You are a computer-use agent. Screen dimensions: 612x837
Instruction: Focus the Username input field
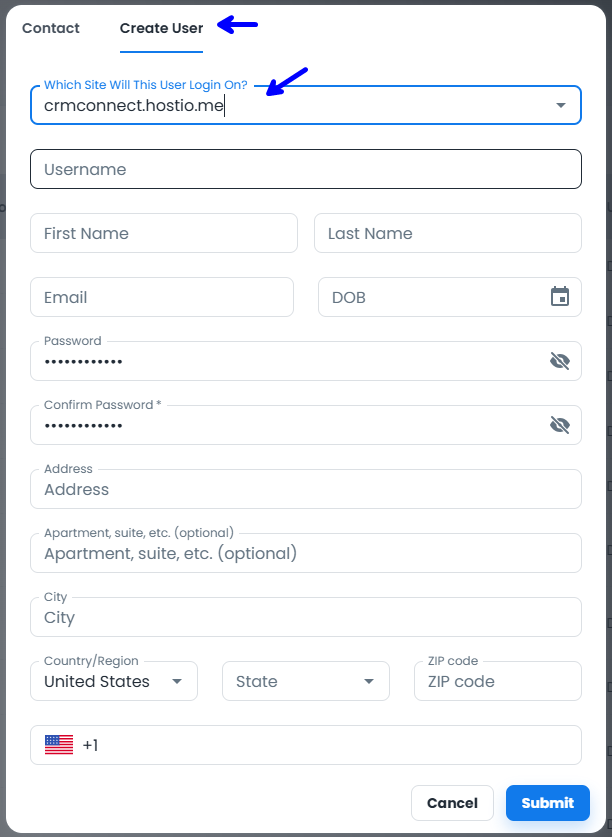point(305,169)
